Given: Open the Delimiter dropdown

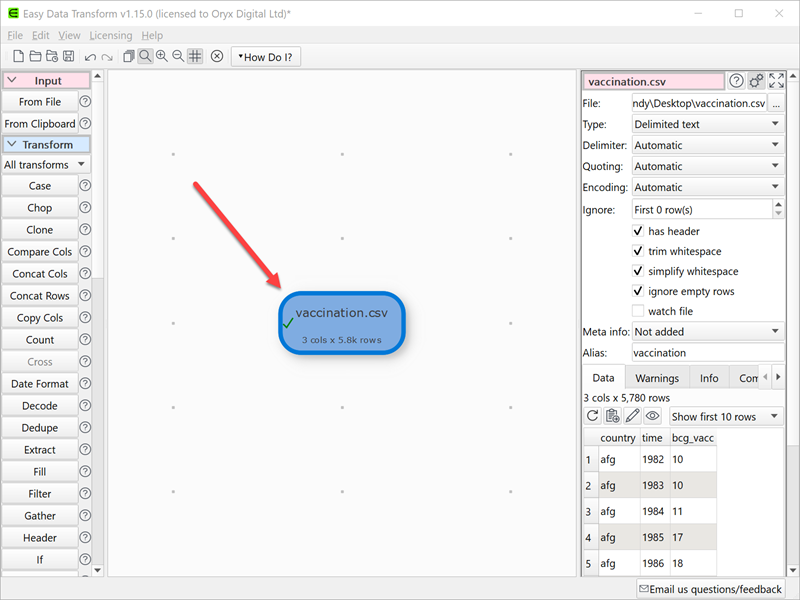Looking at the screenshot, I should pos(707,145).
